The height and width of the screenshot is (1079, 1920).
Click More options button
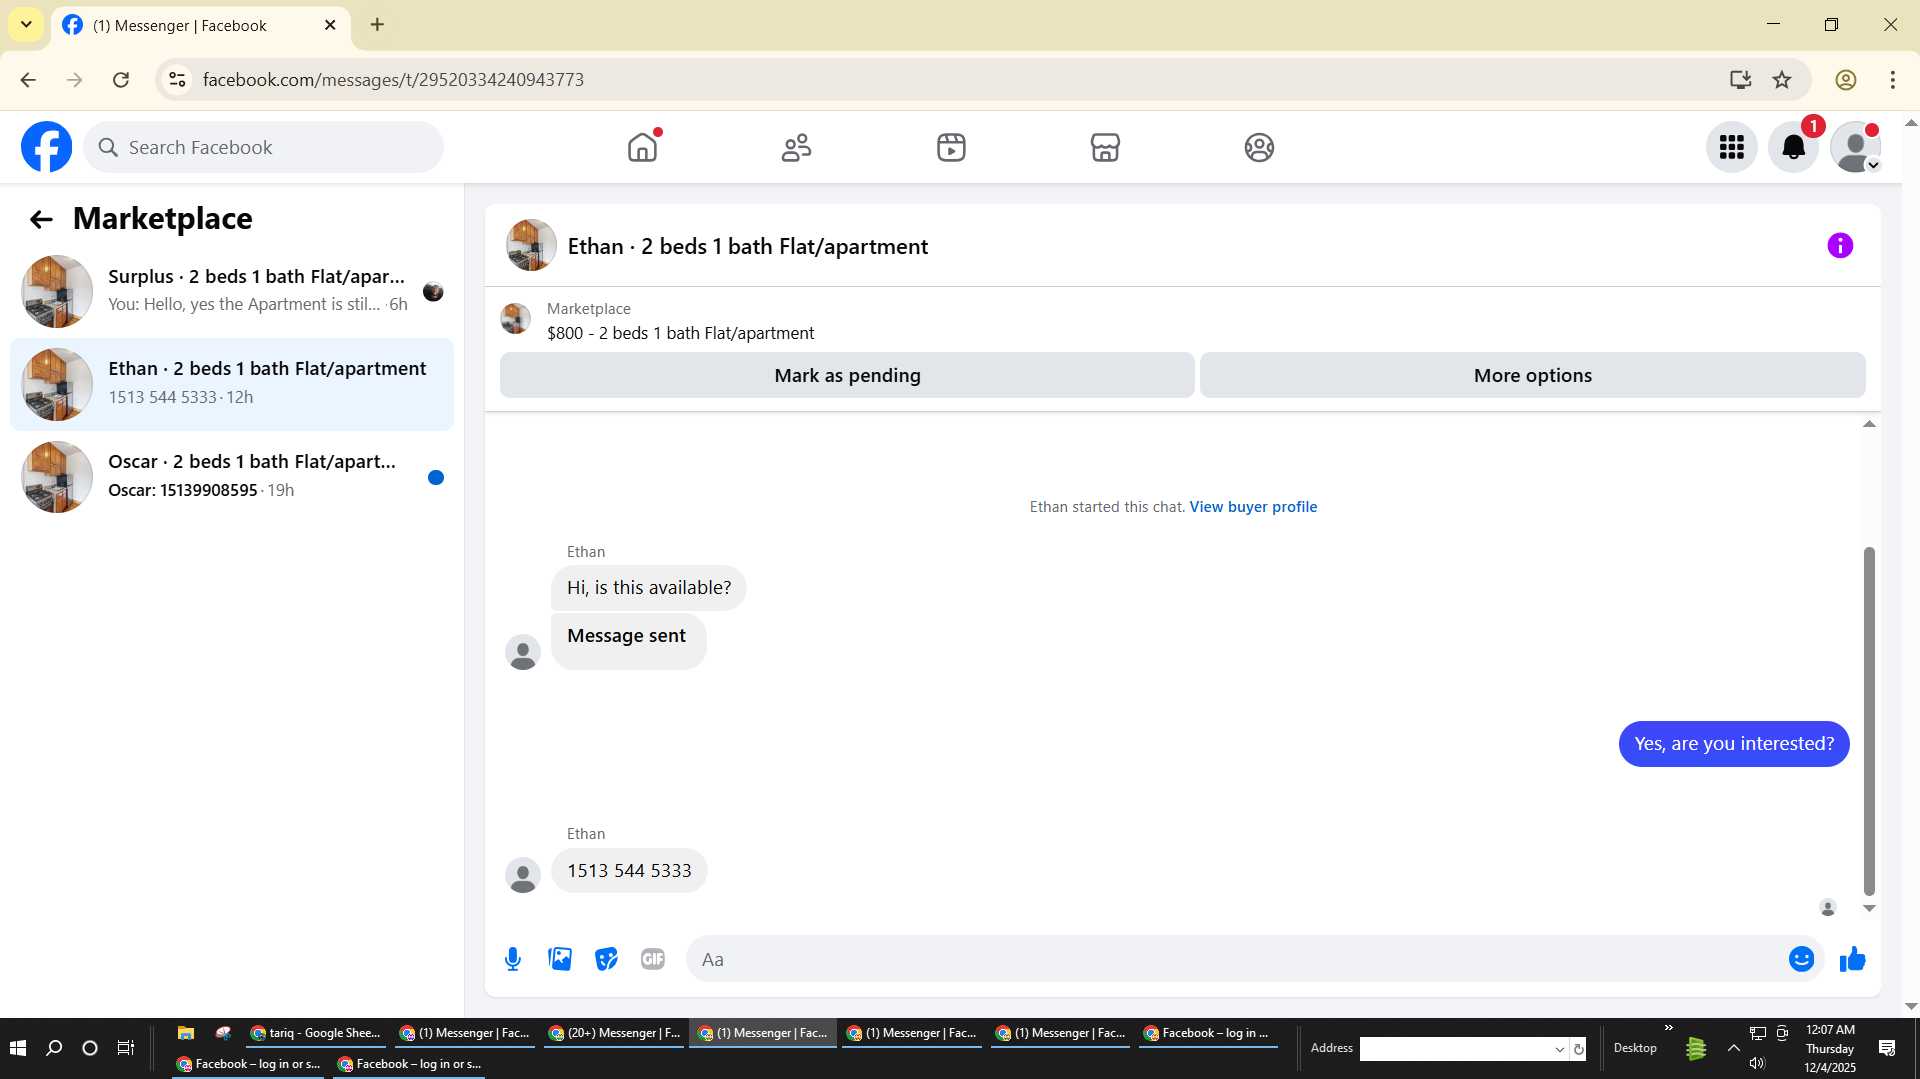[x=1532, y=375]
